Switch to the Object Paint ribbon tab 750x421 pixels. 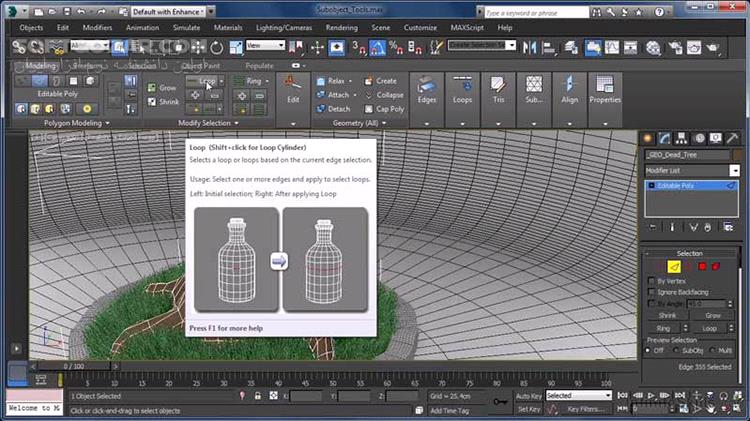(x=201, y=66)
